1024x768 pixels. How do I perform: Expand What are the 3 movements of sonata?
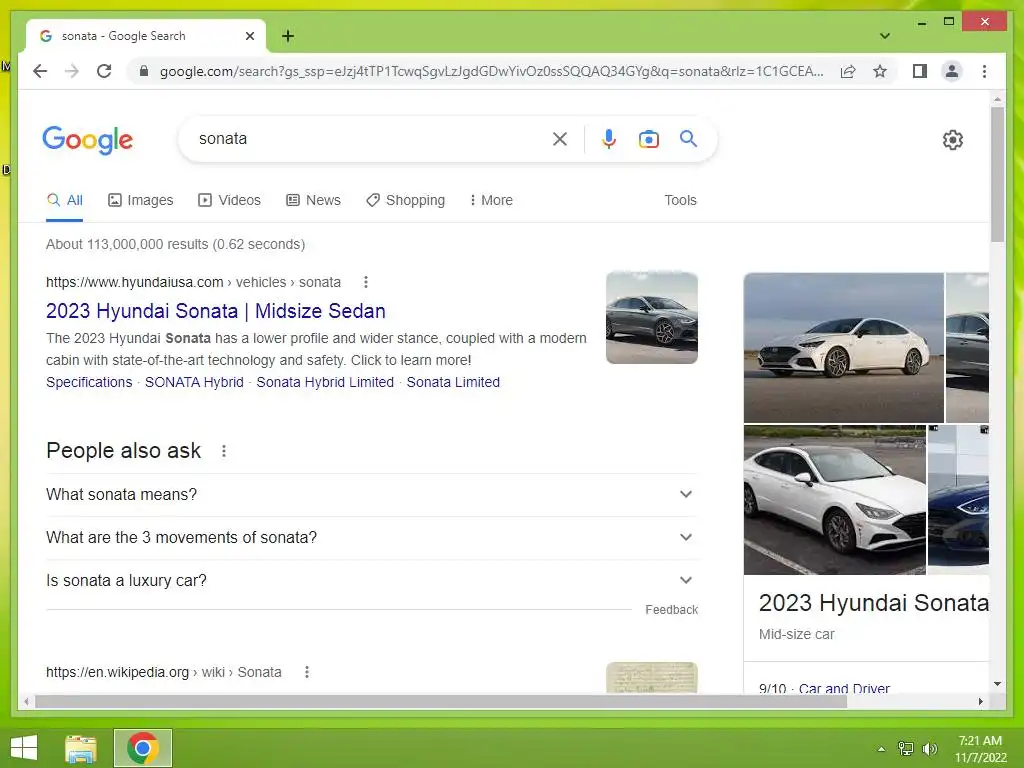click(x=372, y=537)
